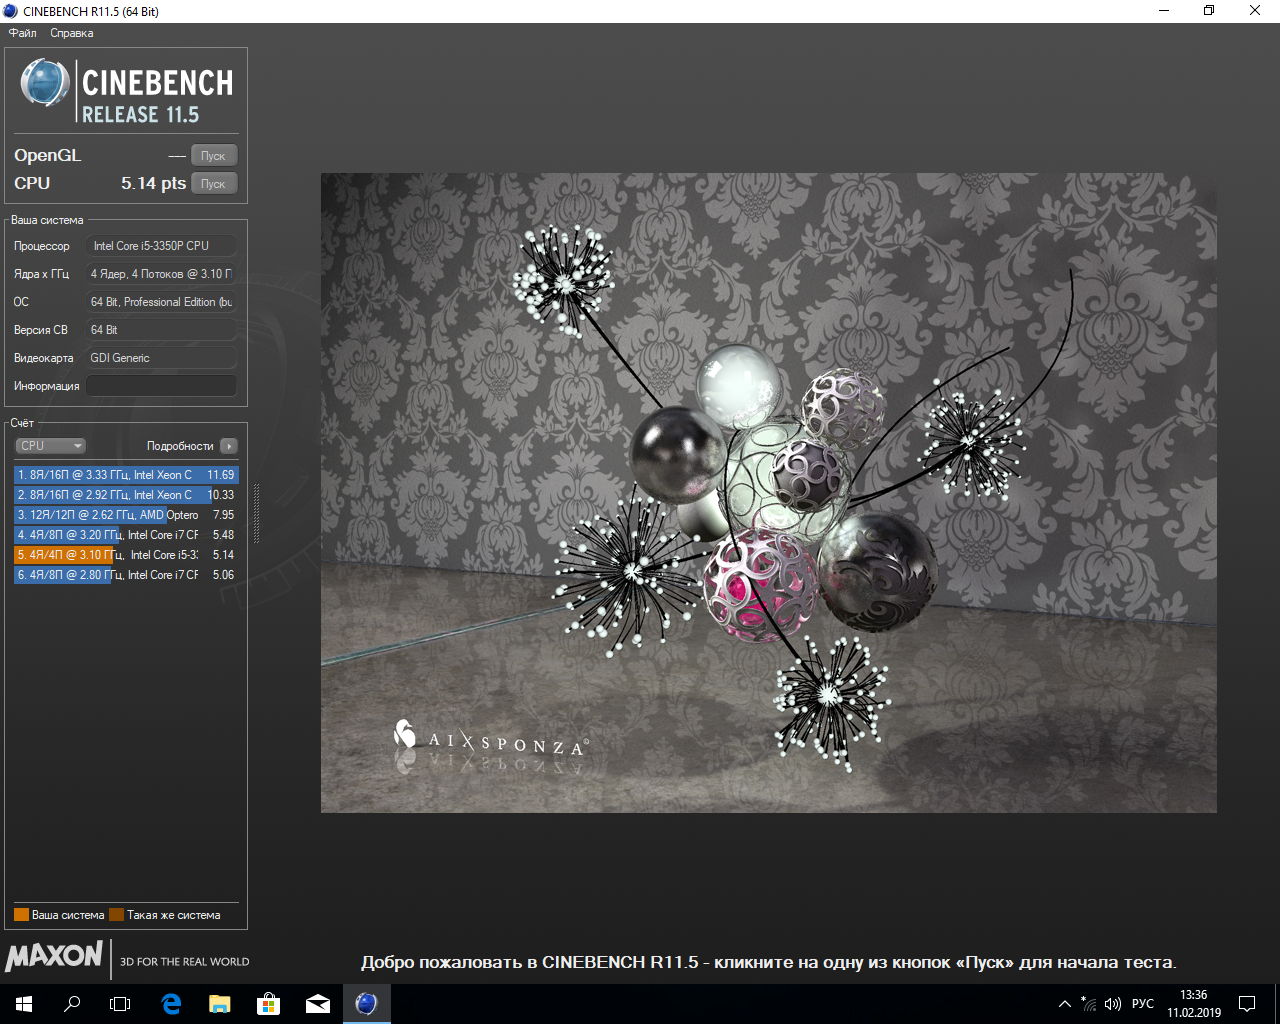Select ranking row 3 AMD Opteron 7.95
Screen dimensions: 1280x1024
(x=126, y=515)
